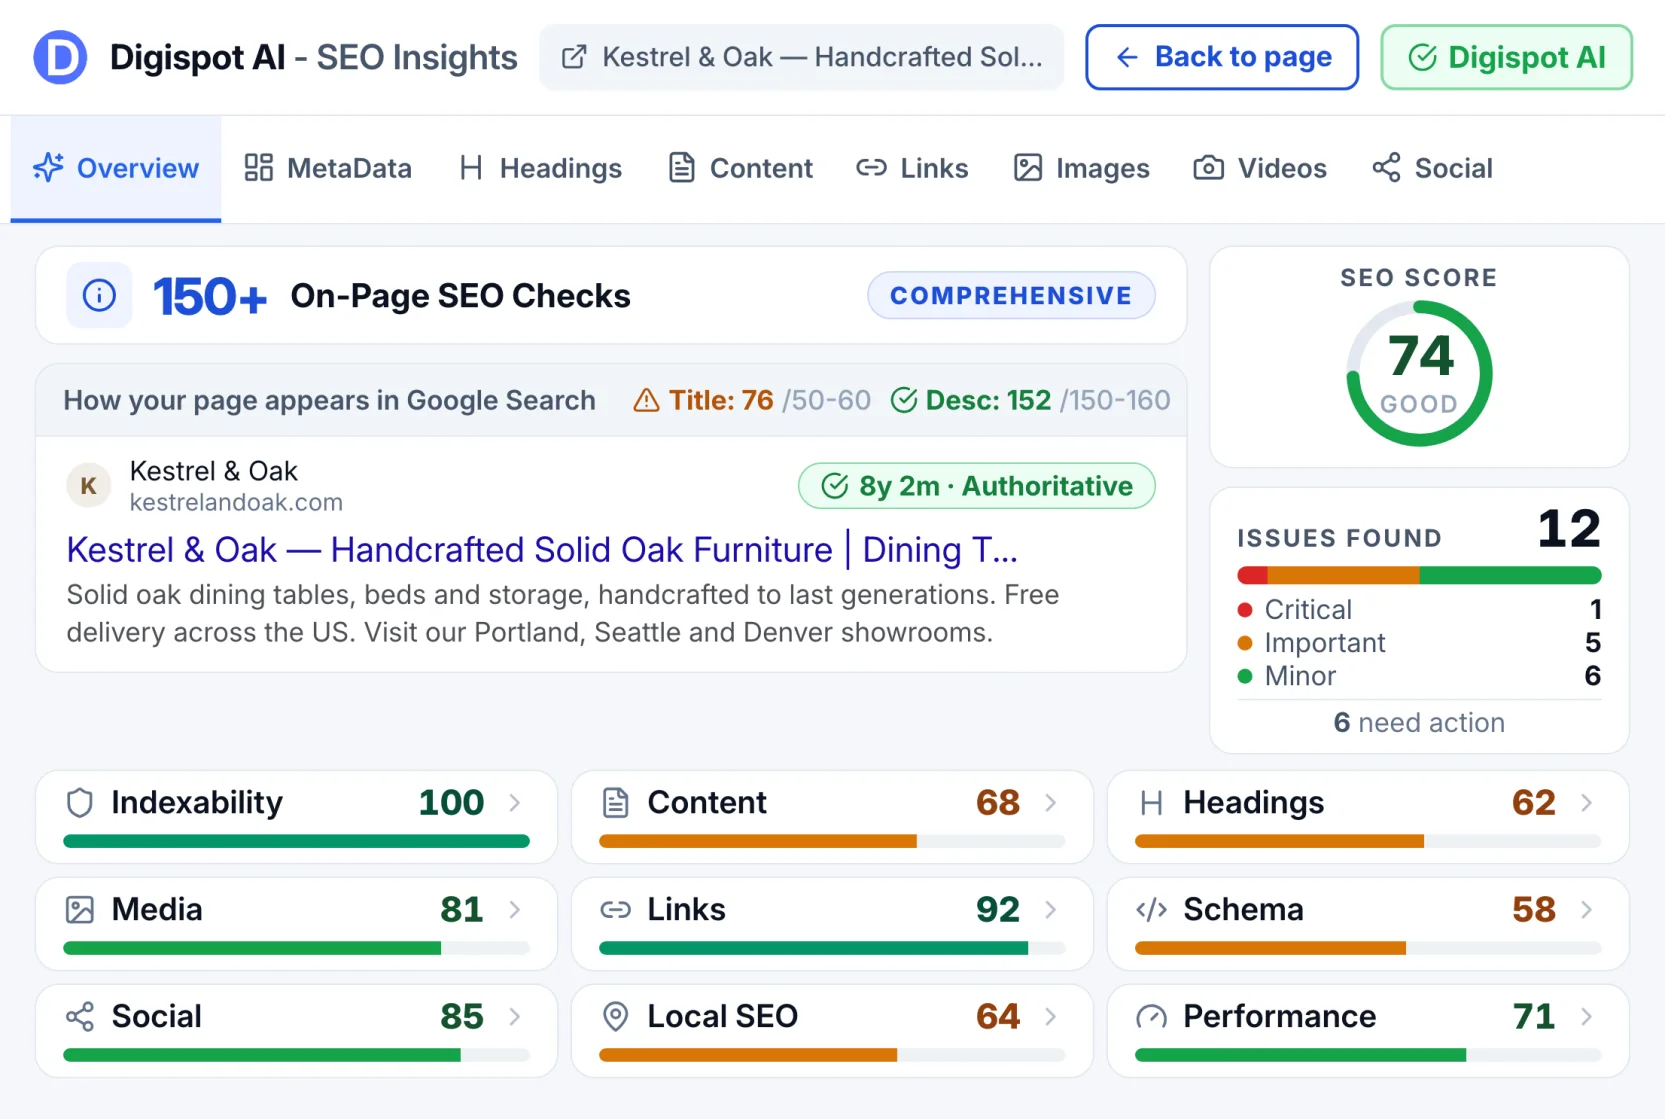Click the Back to page button
The image size is (1665, 1119).
point(1222,57)
